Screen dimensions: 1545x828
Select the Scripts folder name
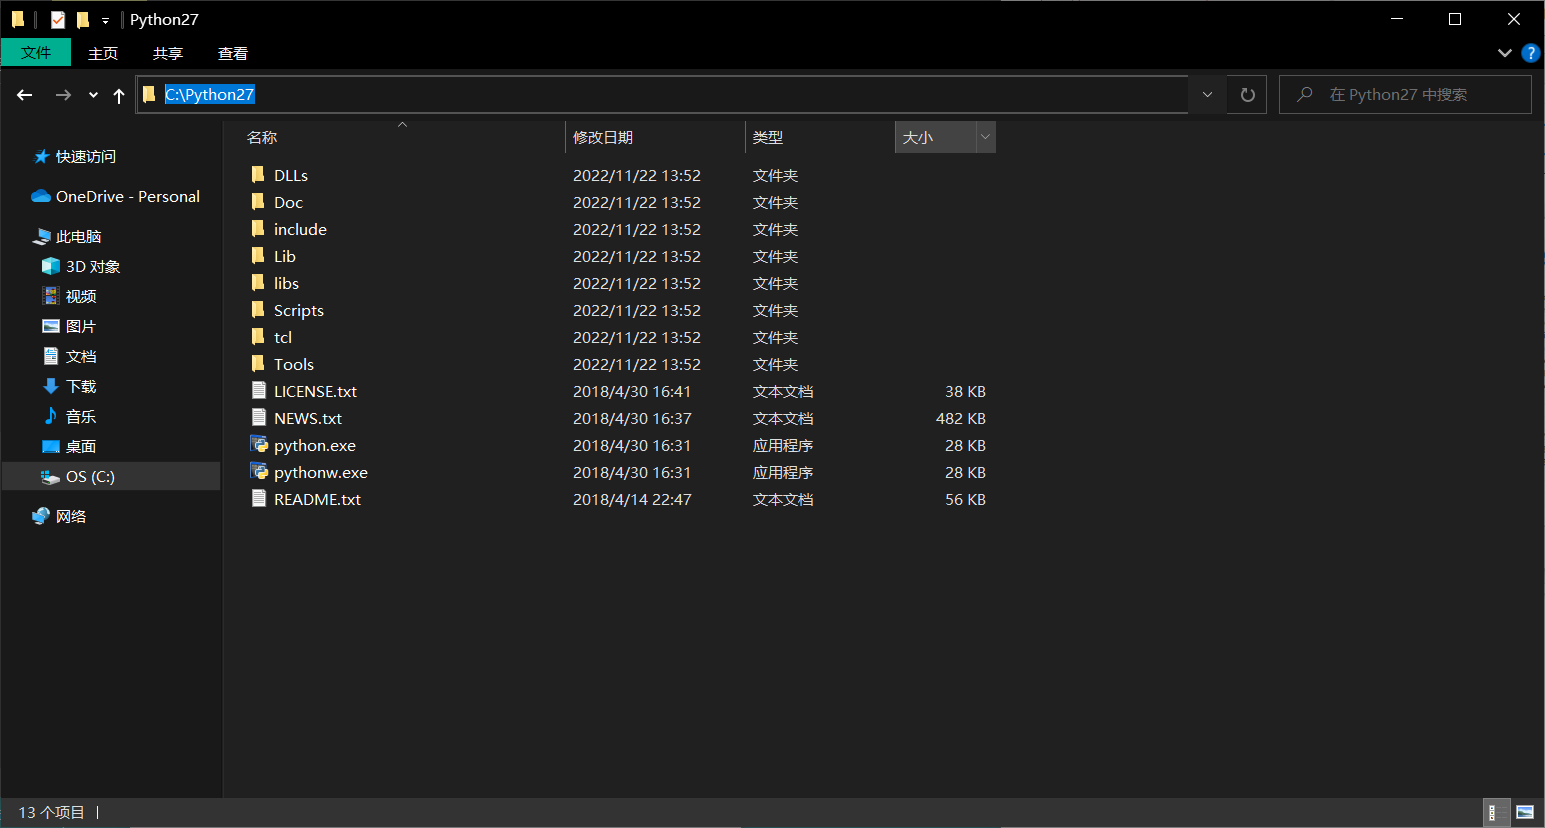(299, 310)
